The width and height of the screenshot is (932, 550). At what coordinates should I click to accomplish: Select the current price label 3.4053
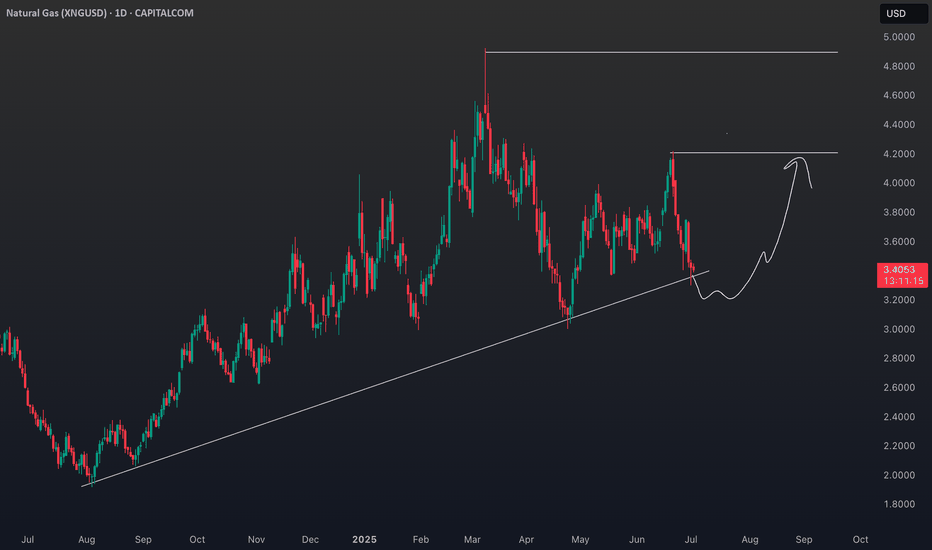click(x=899, y=269)
